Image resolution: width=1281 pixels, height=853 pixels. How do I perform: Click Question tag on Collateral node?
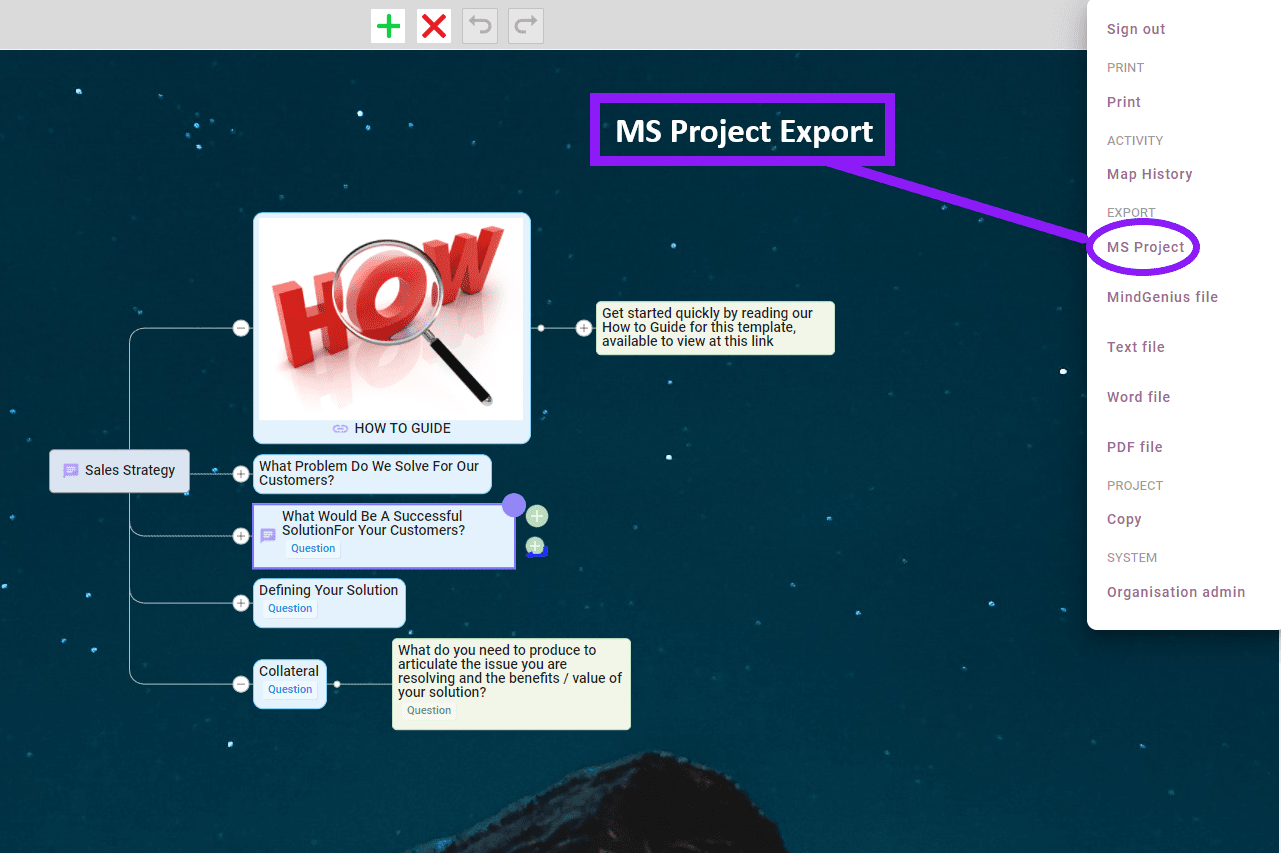[x=290, y=689]
